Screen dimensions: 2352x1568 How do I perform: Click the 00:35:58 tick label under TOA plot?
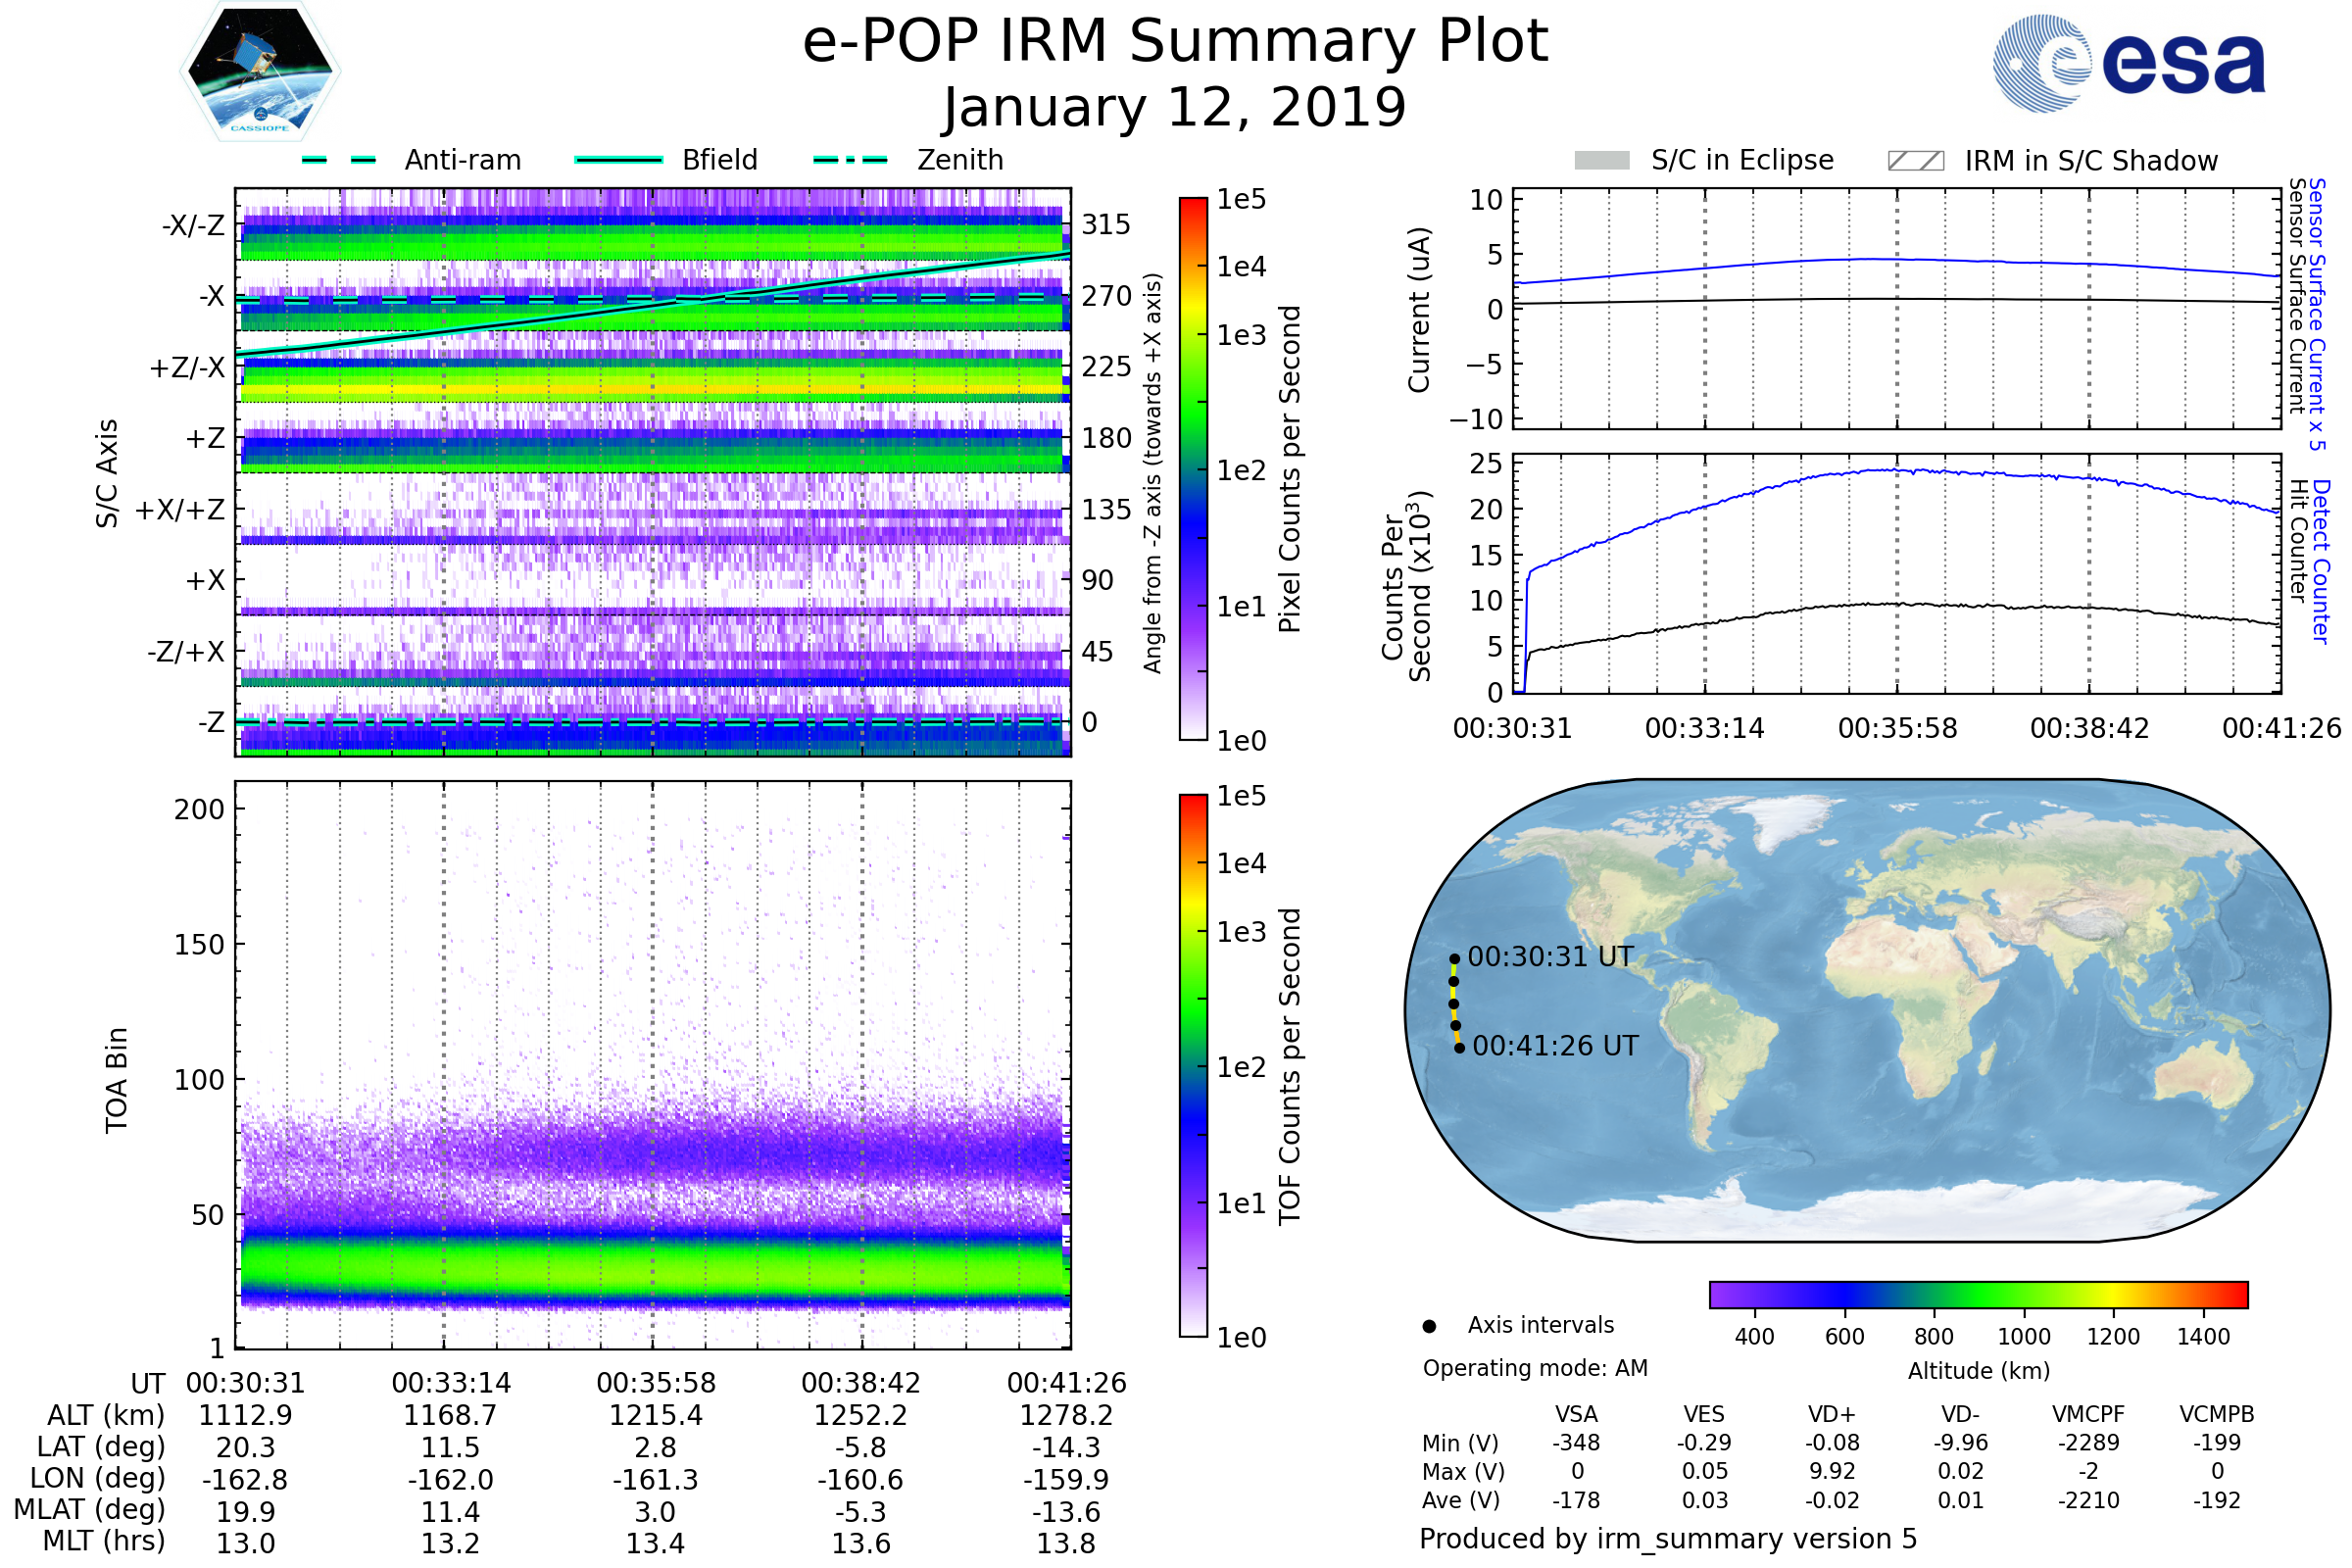tap(656, 1383)
